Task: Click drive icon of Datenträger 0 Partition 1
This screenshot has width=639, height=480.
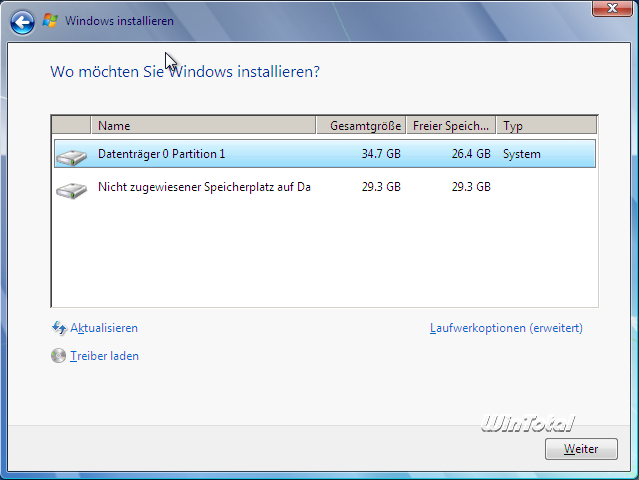Action: click(72, 157)
